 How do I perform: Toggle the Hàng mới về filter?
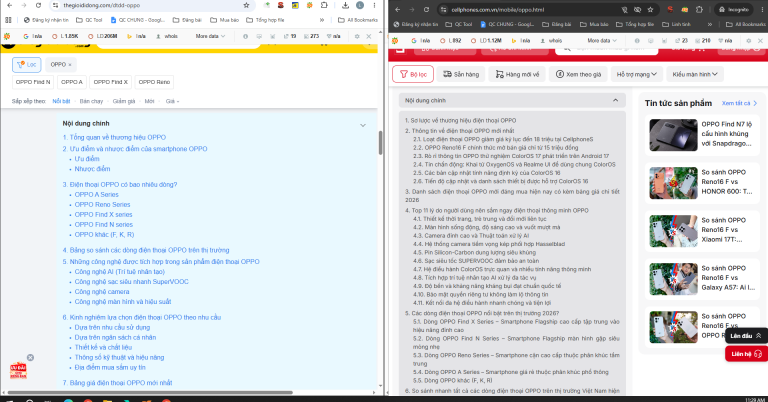517,74
